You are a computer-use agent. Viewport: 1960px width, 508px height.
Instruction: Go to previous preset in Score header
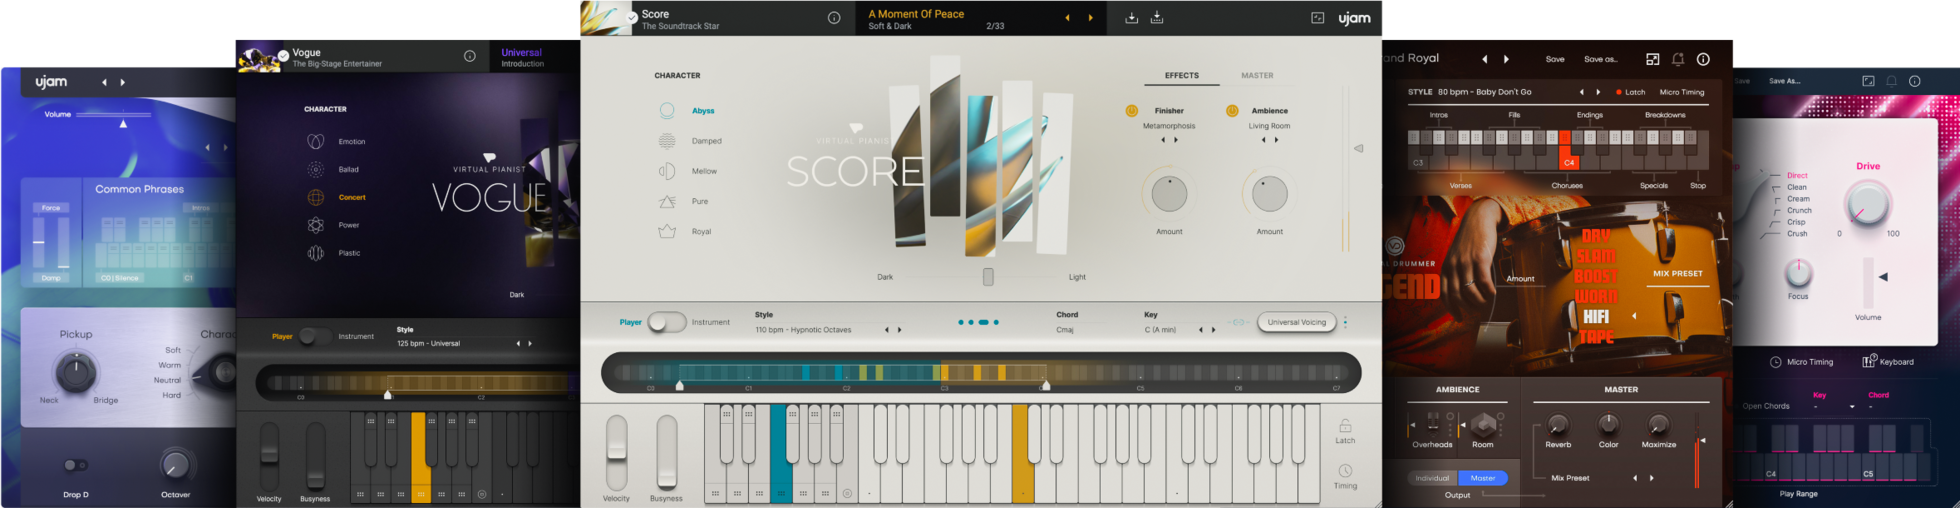tap(1067, 18)
